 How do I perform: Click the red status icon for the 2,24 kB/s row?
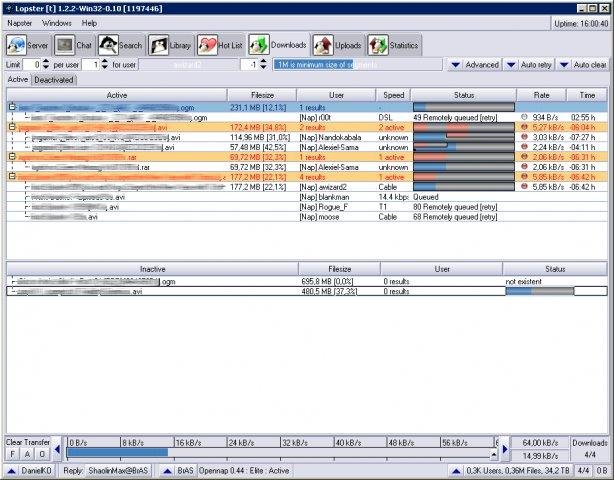click(524, 147)
